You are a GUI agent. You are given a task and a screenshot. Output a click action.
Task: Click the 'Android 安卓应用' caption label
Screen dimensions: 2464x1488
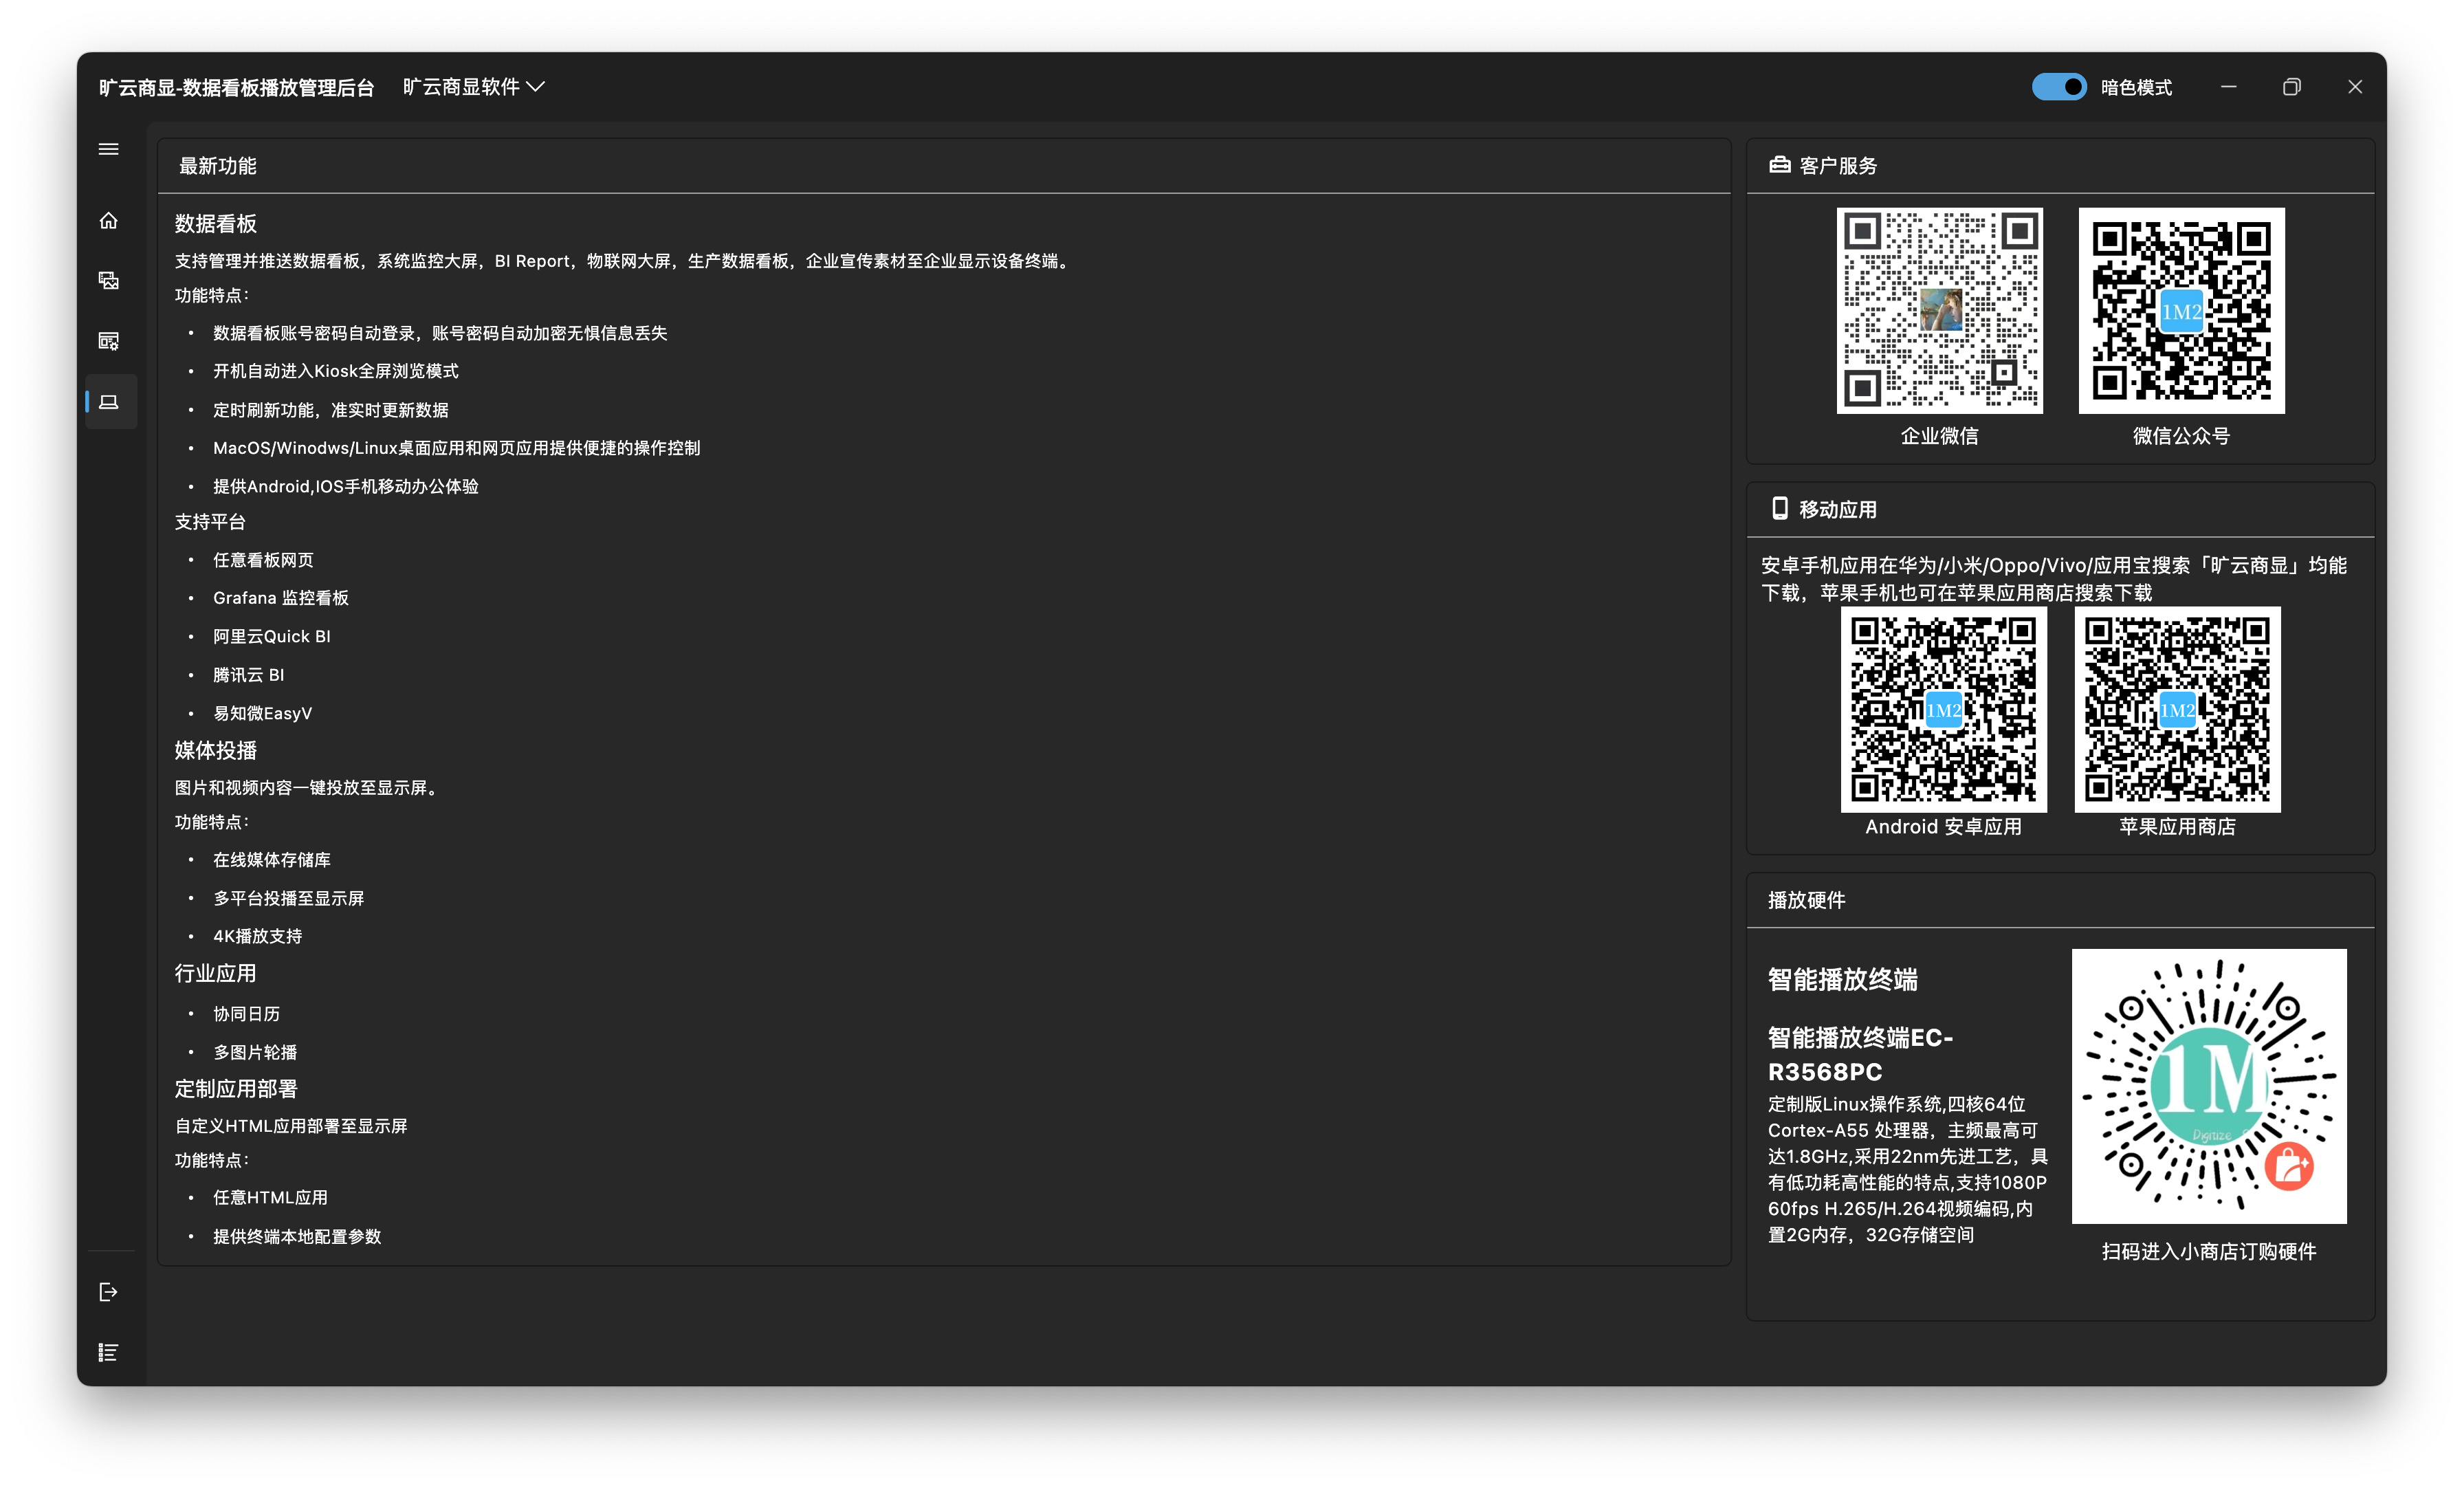pos(1944,827)
